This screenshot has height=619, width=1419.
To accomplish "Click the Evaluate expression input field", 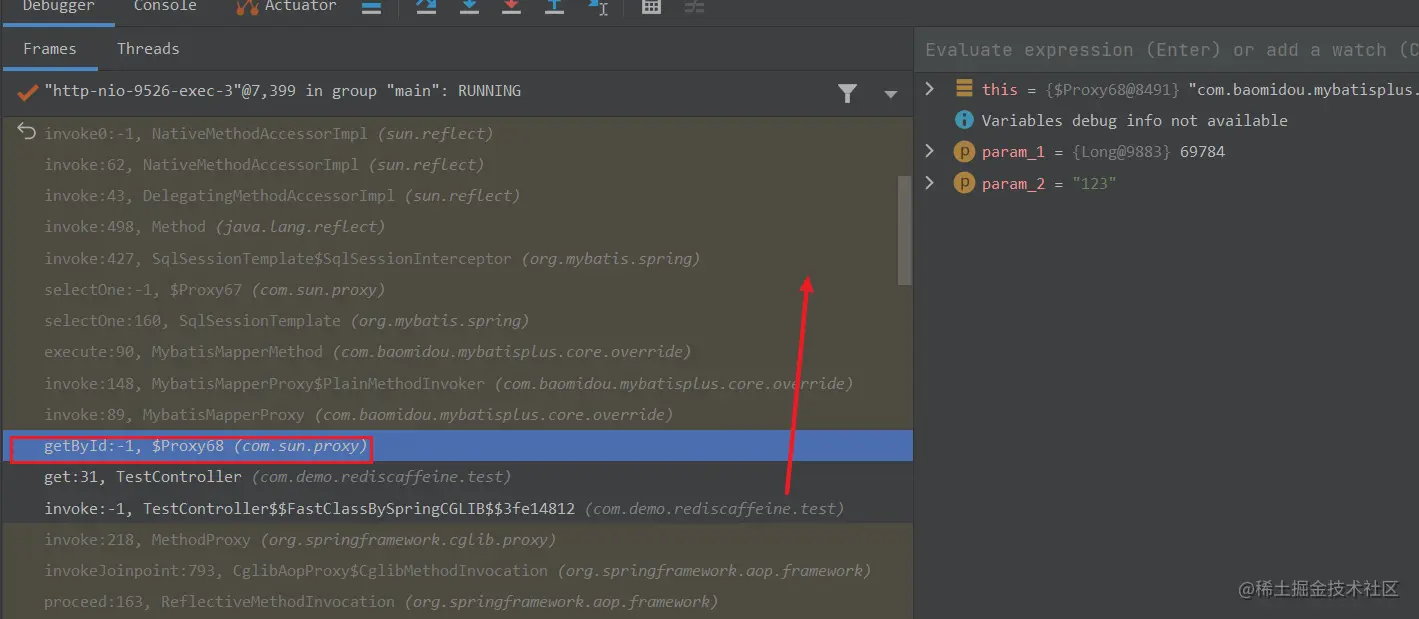I will (1168, 50).
